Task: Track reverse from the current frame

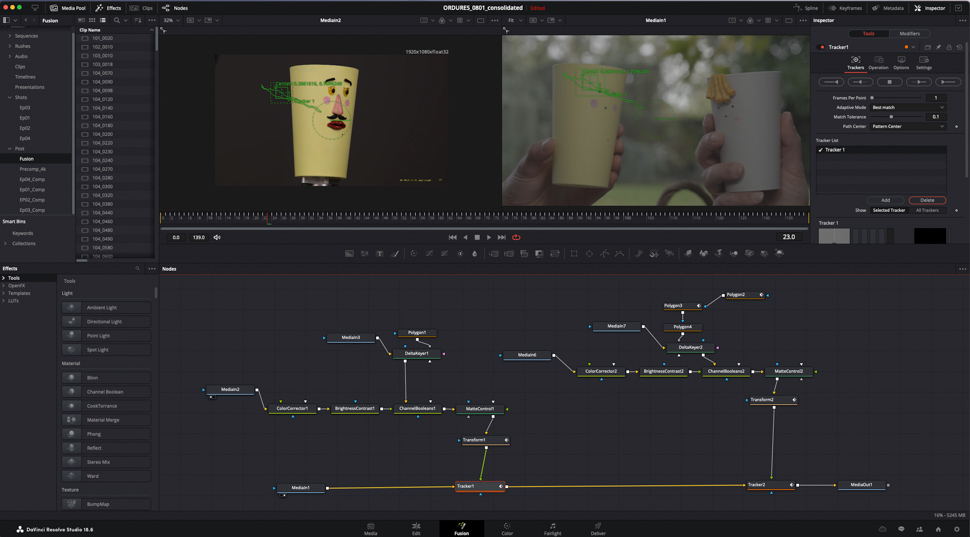Action: (861, 82)
